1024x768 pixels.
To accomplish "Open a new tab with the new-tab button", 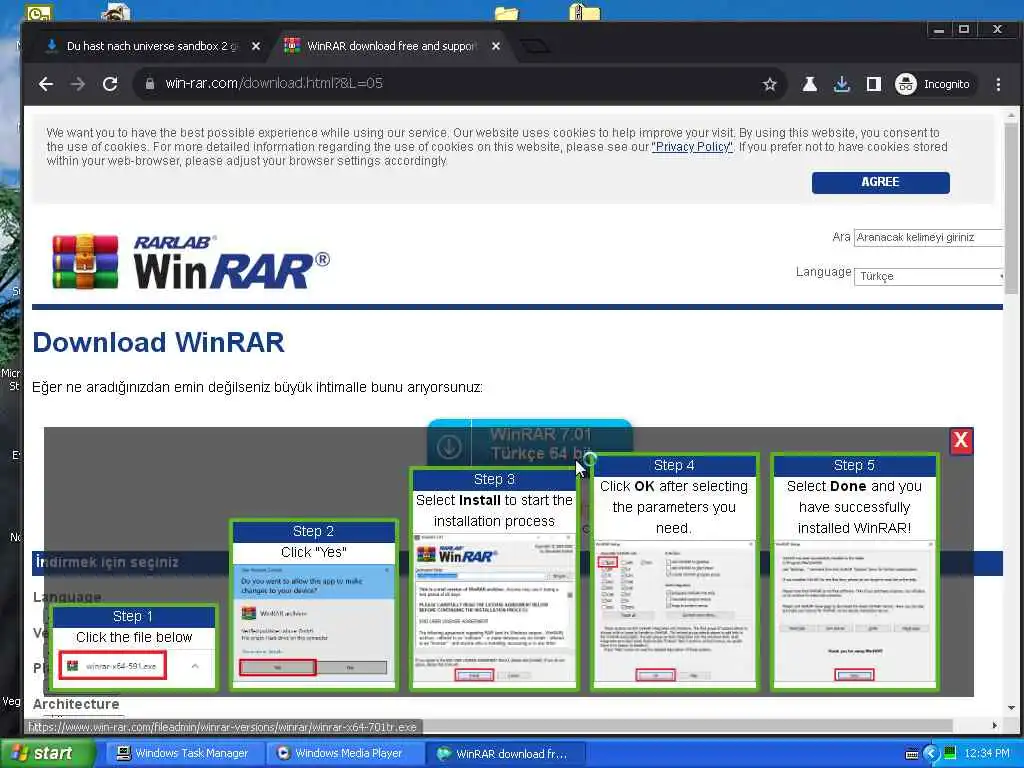I will [535, 46].
